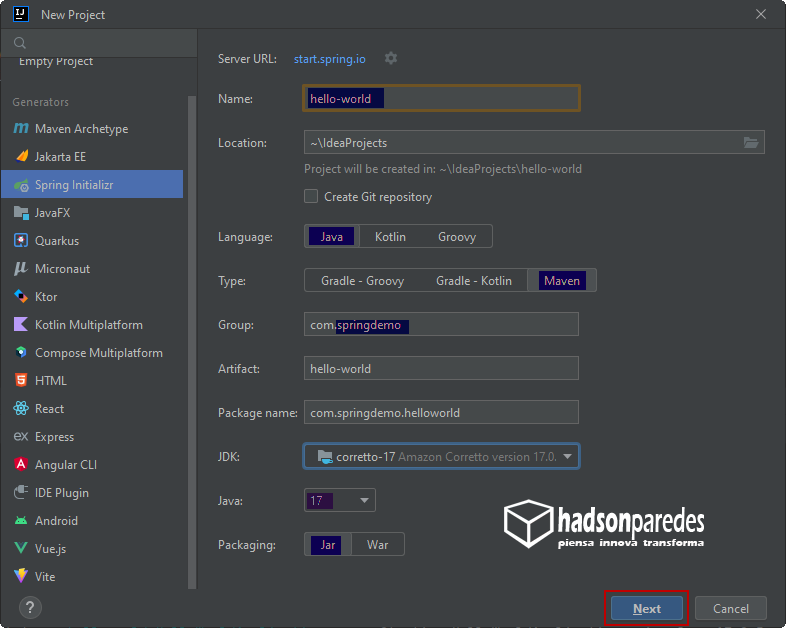The height and width of the screenshot is (628, 786).
Task: Choose Gradle - Kotlin build type
Action: click(474, 281)
